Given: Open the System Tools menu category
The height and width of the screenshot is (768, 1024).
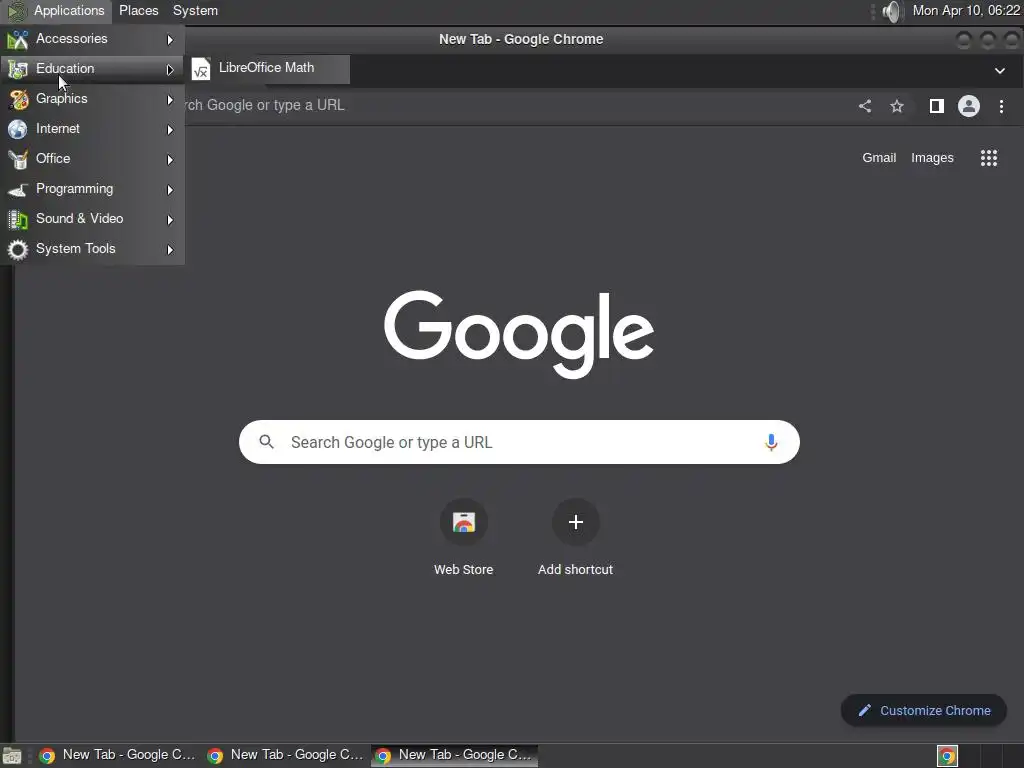Looking at the screenshot, I should [92, 249].
